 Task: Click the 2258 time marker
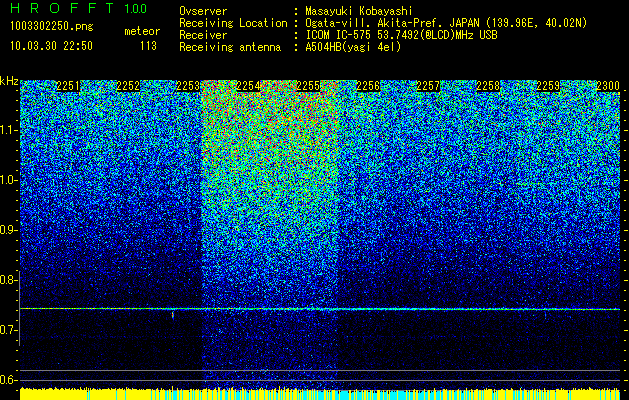pyautogui.click(x=488, y=86)
